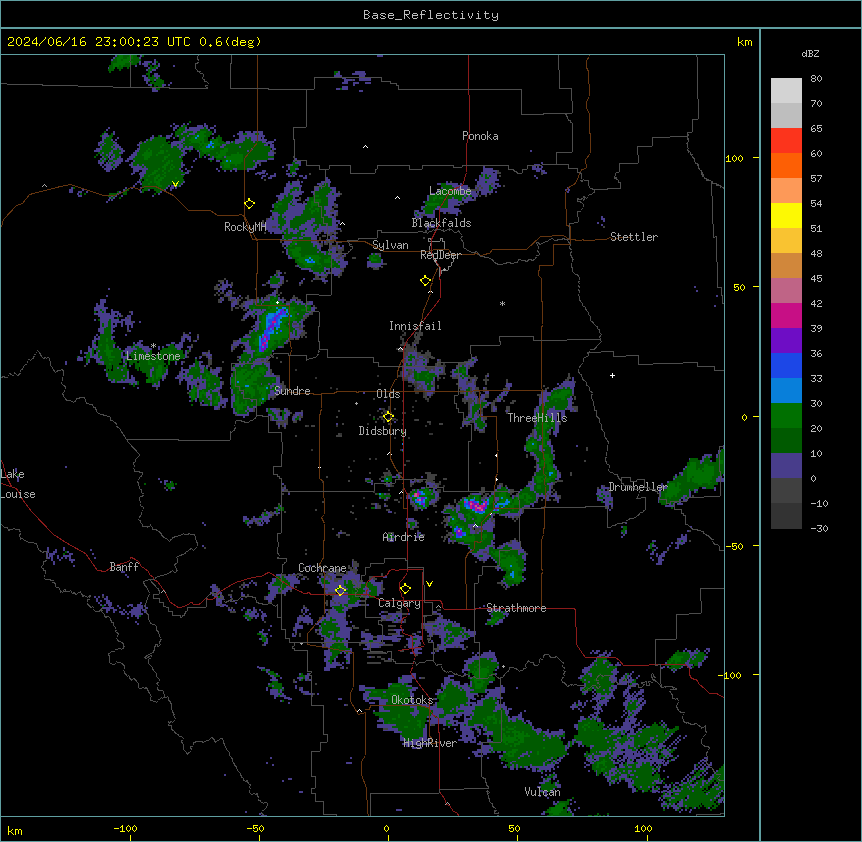Click the bright green legend swatch for 30 dBZ
The image size is (862, 842).
pos(786,416)
